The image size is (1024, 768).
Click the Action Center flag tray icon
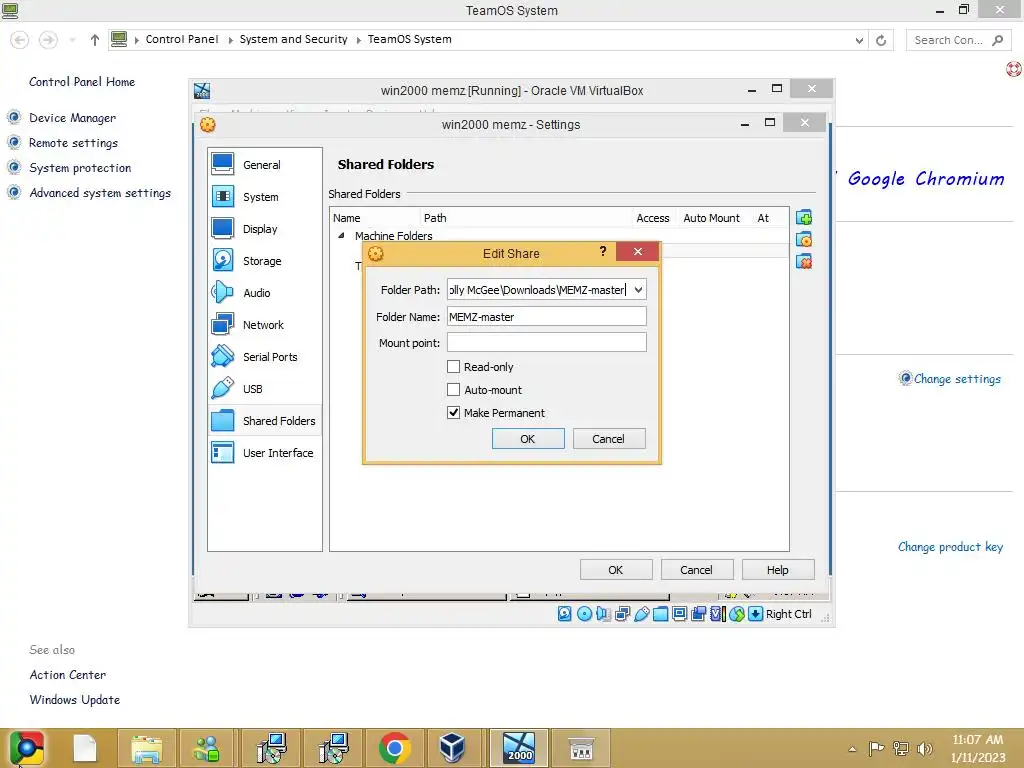point(876,748)
